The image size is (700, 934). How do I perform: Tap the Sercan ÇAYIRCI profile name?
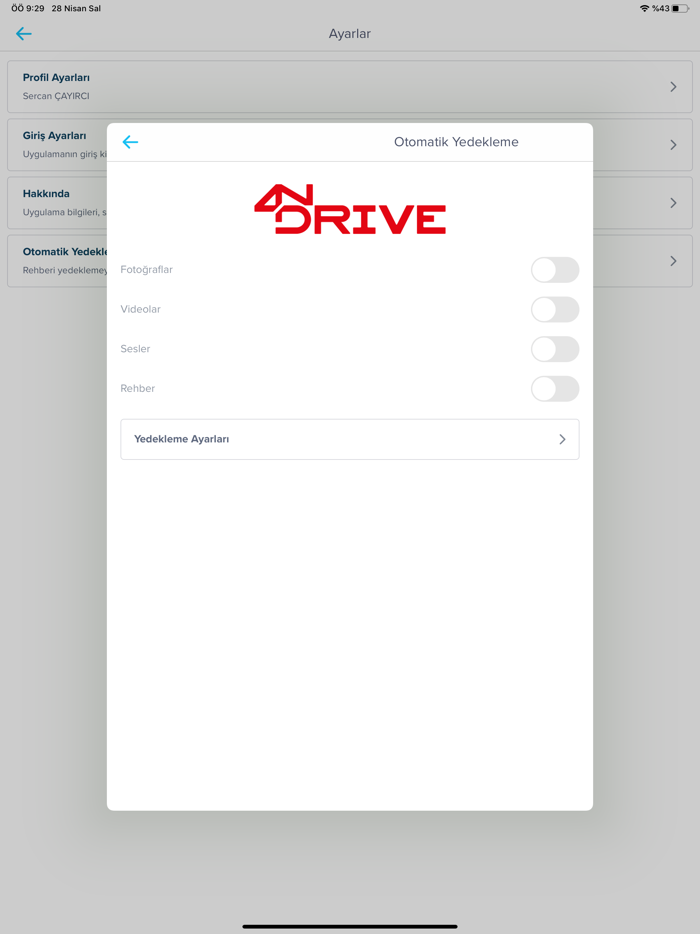click(56, 96)
